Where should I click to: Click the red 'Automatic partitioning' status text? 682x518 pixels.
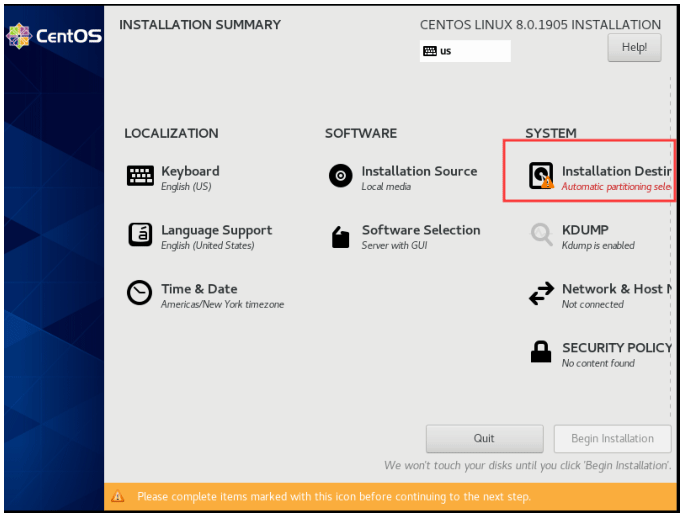pyautogui.click(x=615, y=187)
